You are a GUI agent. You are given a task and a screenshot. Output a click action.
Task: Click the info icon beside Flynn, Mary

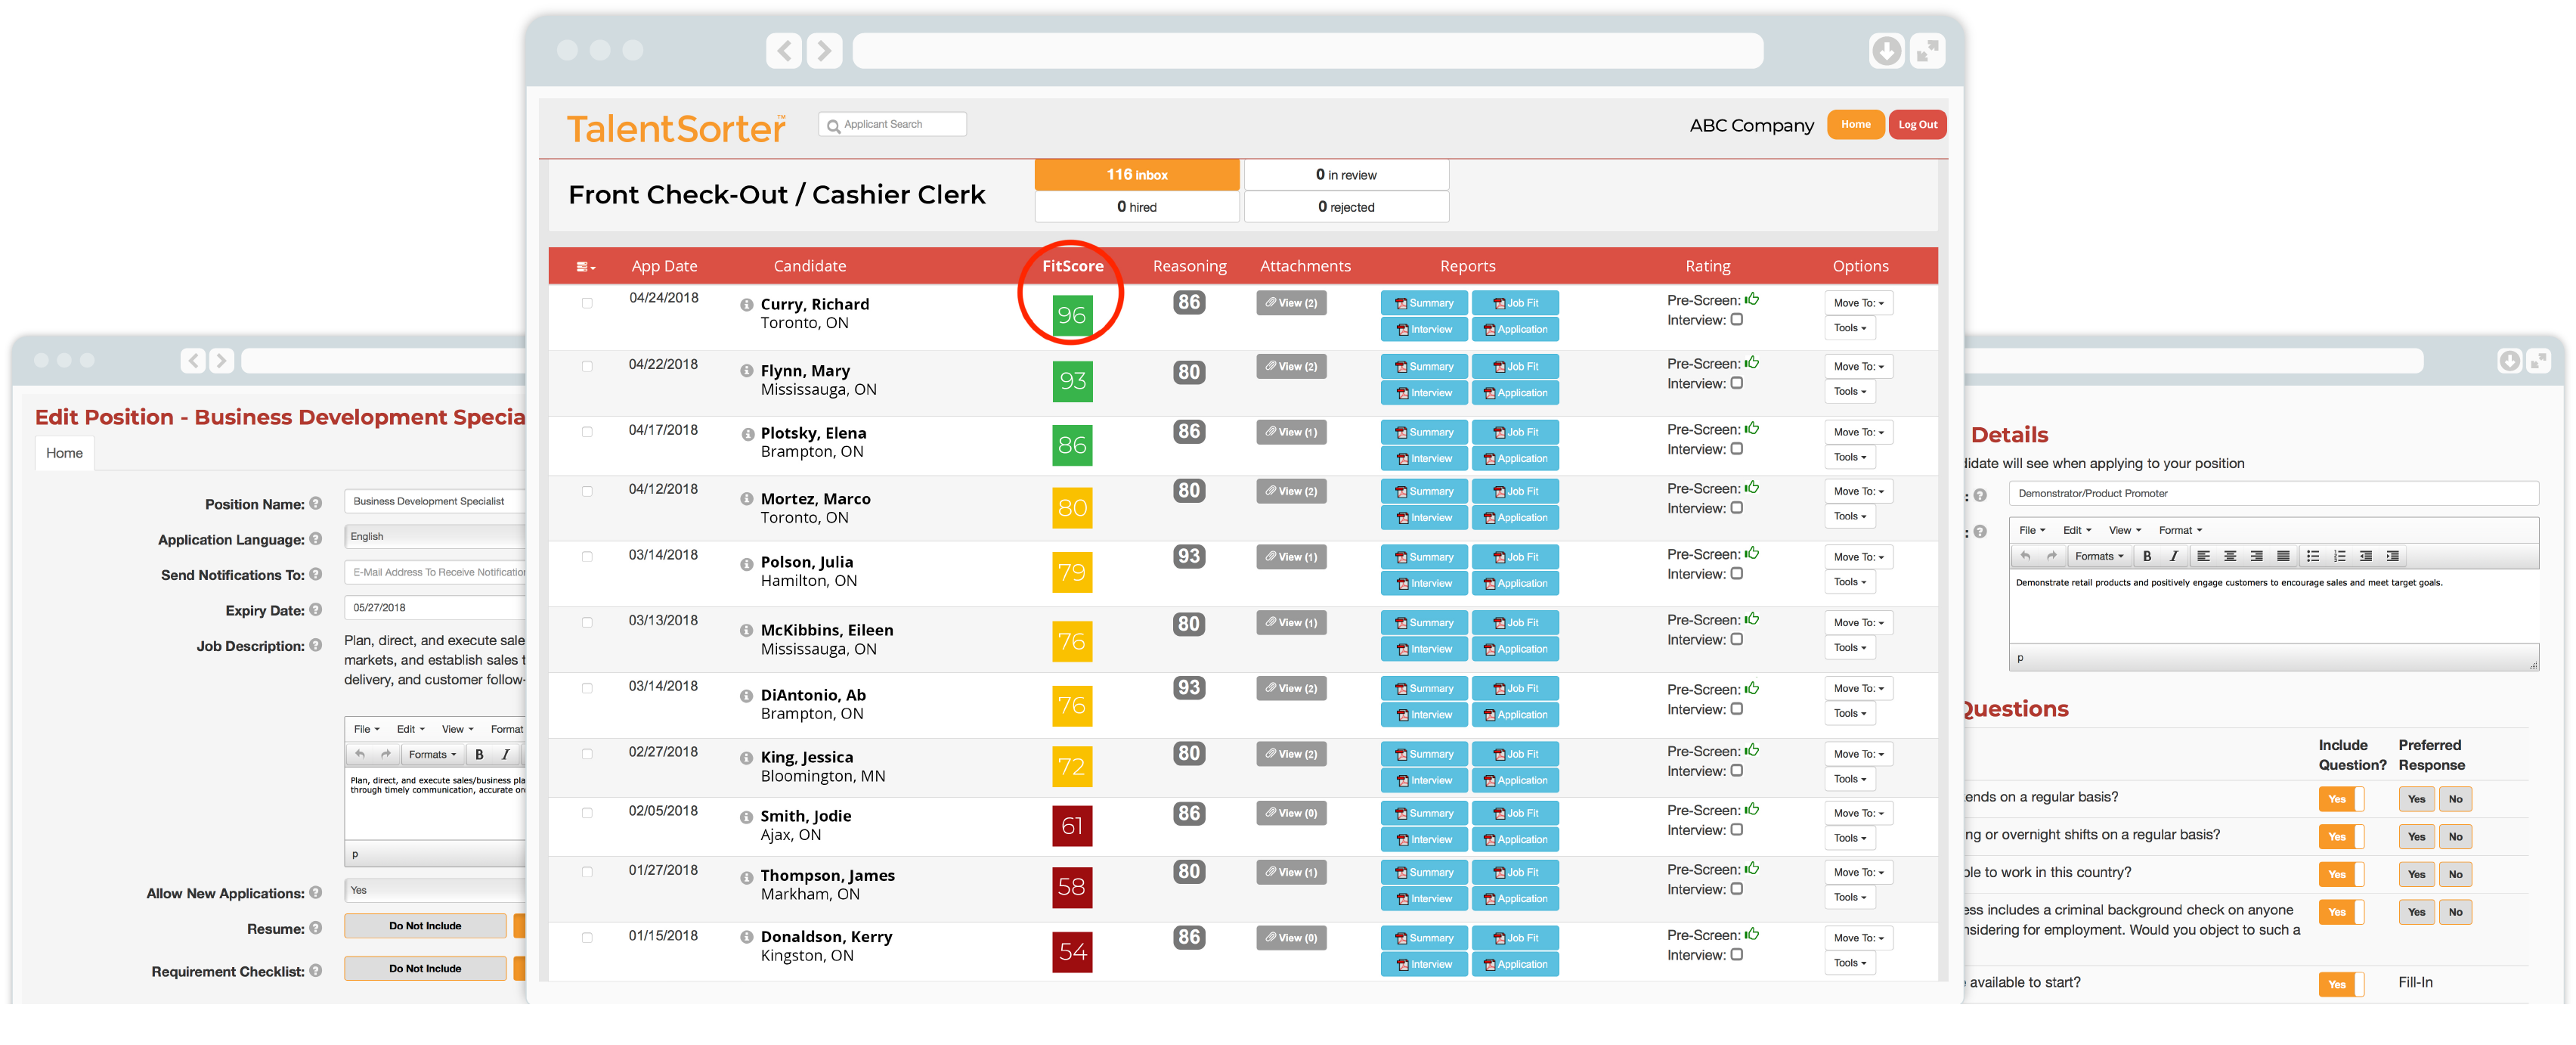click(746, 371)
